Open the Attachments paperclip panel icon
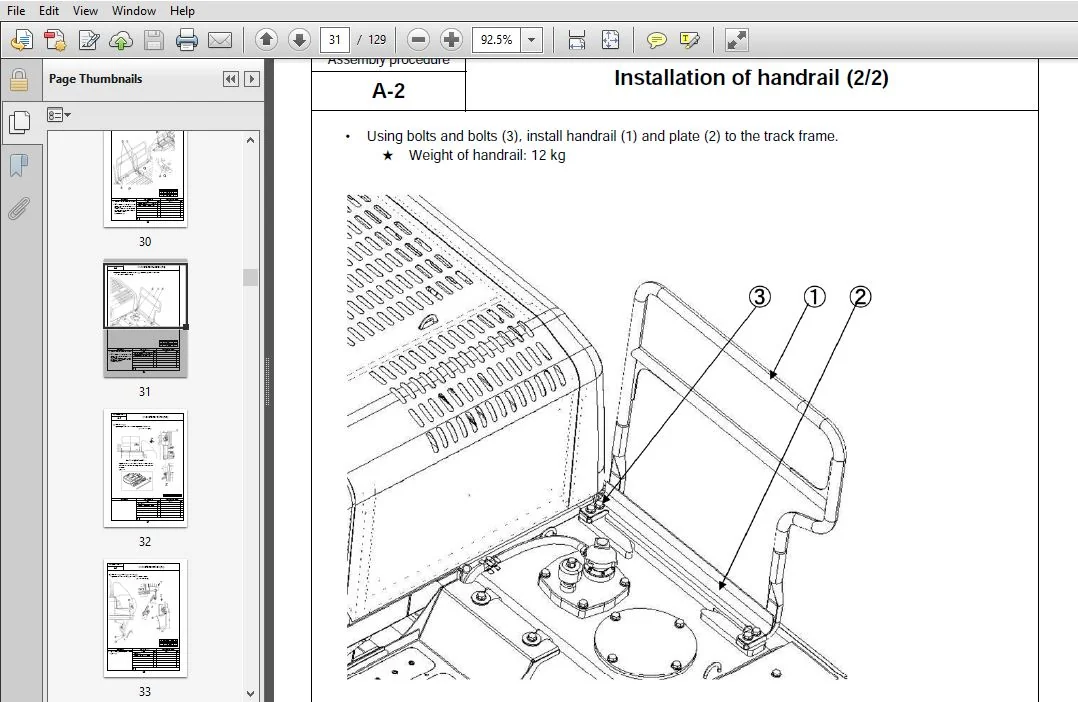The image size is (1078, 702). tap(19, 208)
